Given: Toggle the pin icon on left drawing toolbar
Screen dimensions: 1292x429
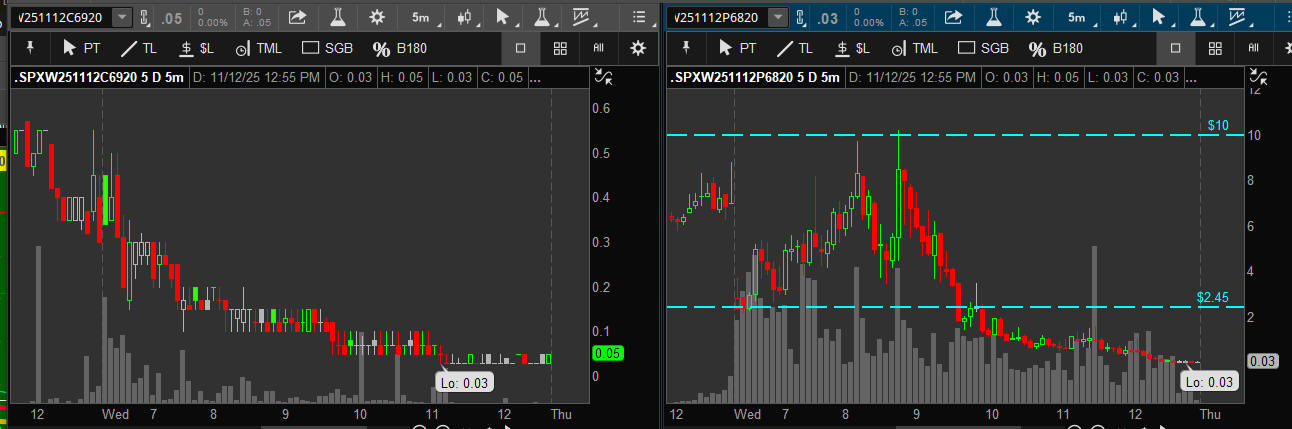Looking at the screenshot, I should tap(29, 48).
